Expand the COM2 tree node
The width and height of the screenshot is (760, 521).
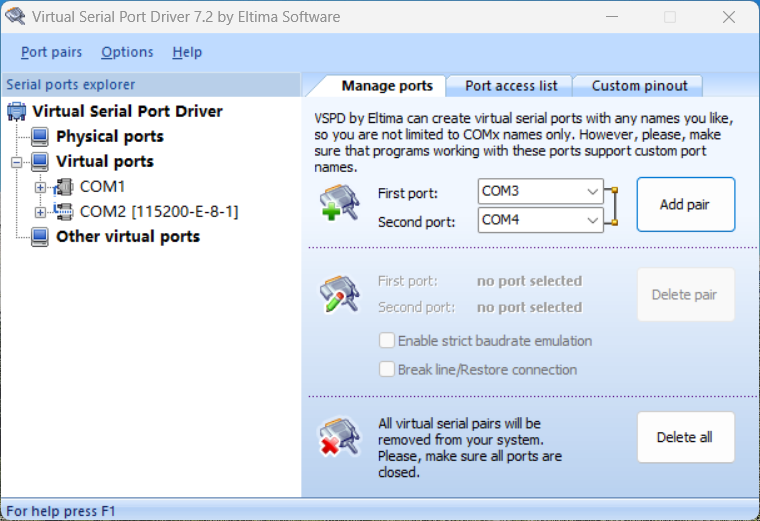point(41,212)
